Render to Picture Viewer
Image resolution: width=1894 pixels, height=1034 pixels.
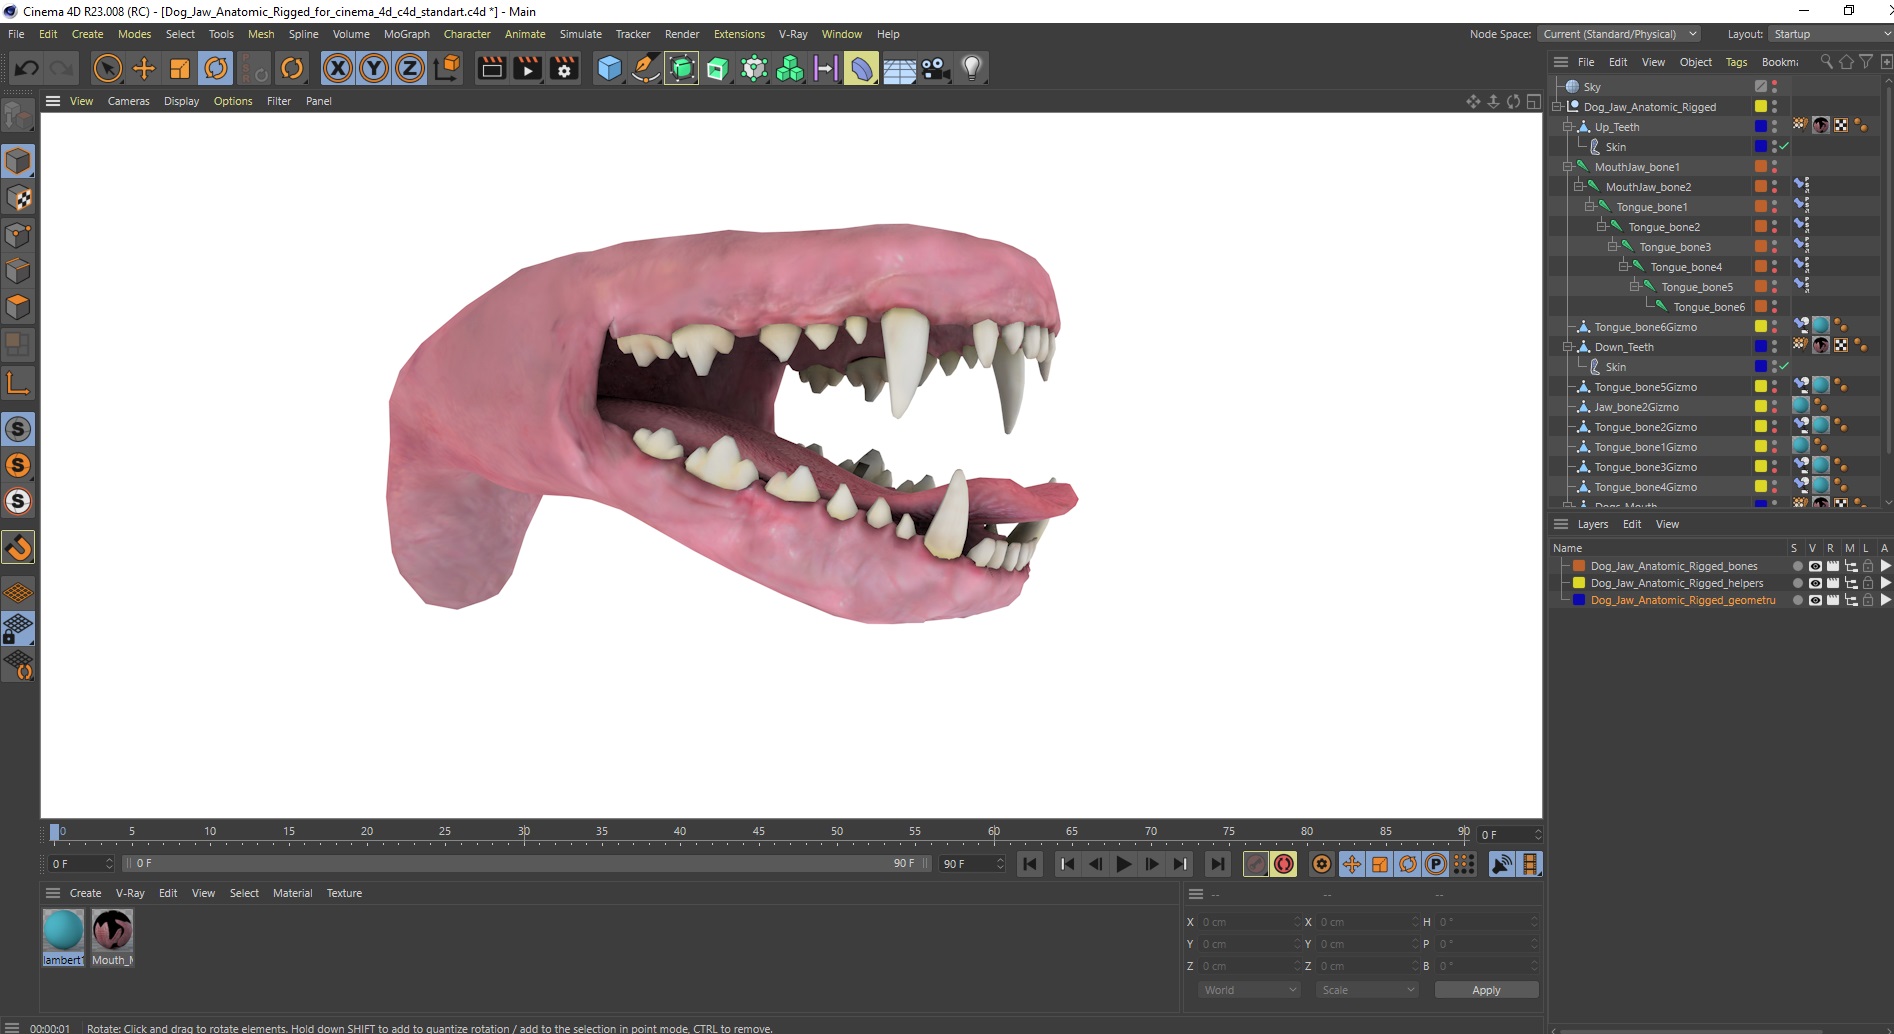[527, 68]
